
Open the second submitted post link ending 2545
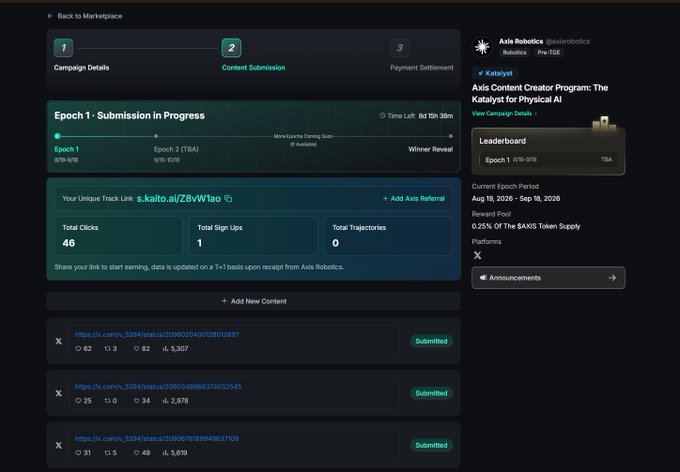tap(158, 387)
